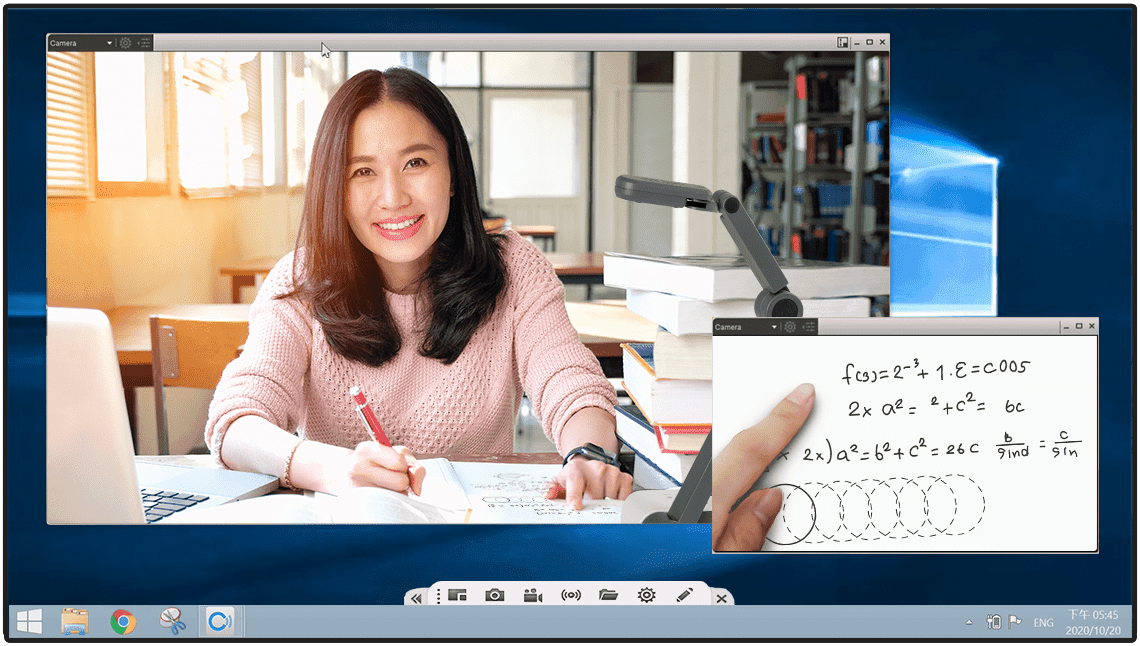Take a snapshot with the camera icon
The width and height of the screenshot is (1140, 646).
tap(494, 596)
